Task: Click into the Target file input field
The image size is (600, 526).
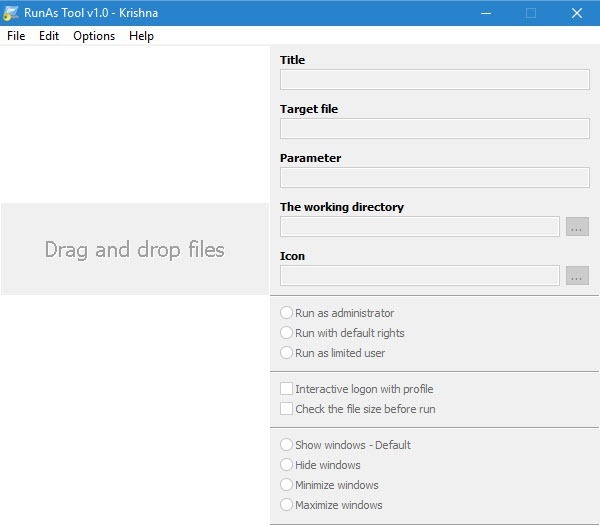Action: click(x=435, y=129)
